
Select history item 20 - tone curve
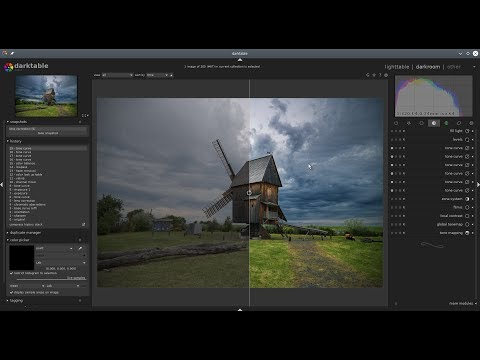(x=48, y=148)
